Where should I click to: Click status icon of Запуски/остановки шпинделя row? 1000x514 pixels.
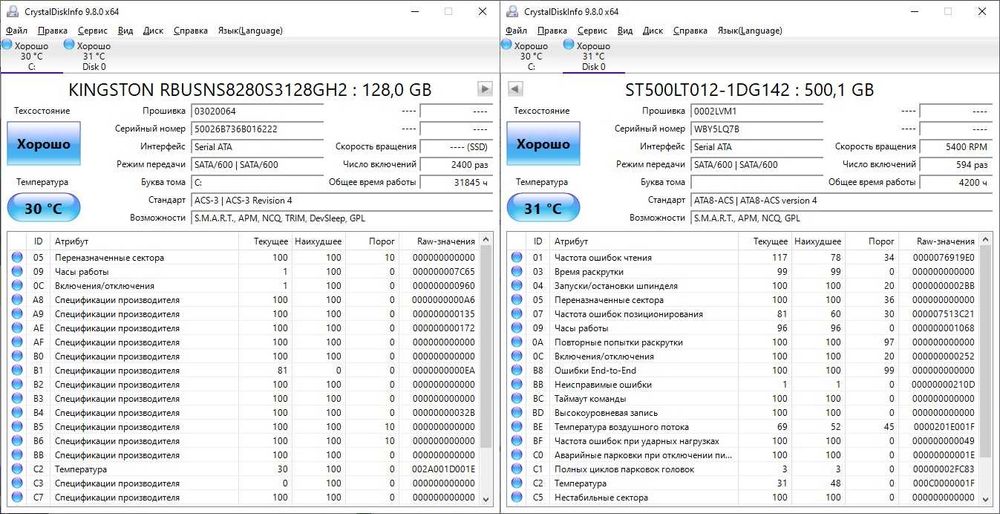tap(517, 286)
